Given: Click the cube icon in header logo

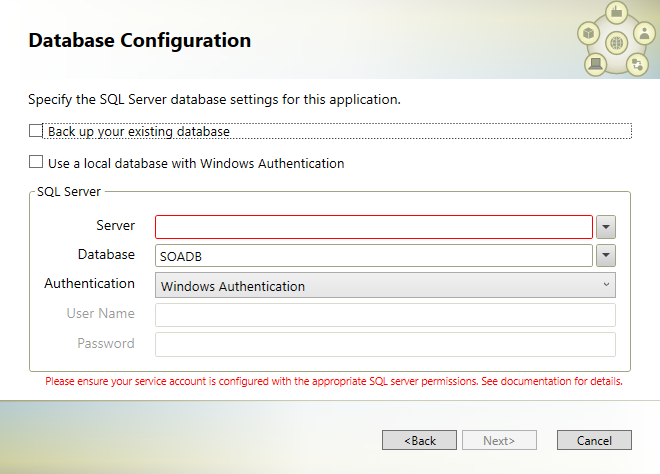Looking at the screenshot, I should (588, 33).
